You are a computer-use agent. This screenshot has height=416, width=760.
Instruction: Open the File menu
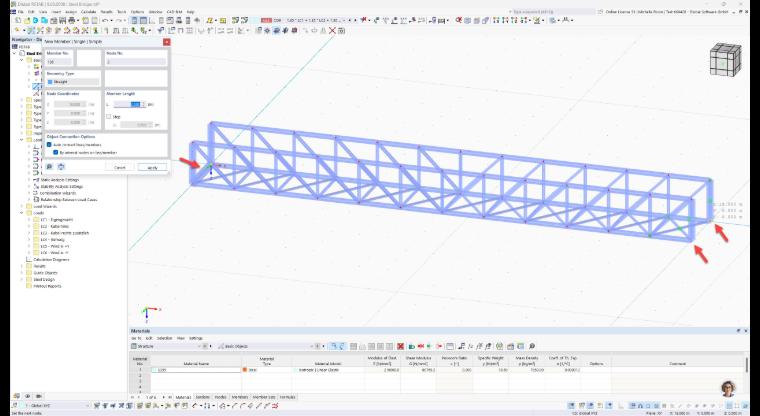(21, 12)
